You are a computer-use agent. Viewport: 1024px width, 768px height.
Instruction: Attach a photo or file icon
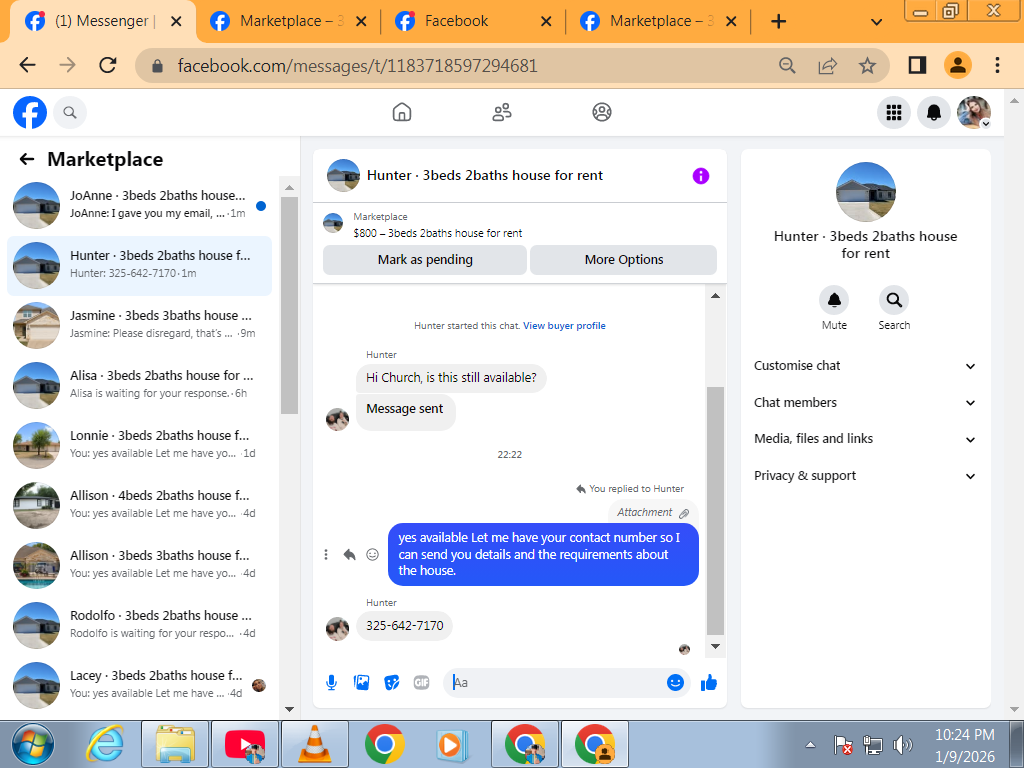[361, 682]
